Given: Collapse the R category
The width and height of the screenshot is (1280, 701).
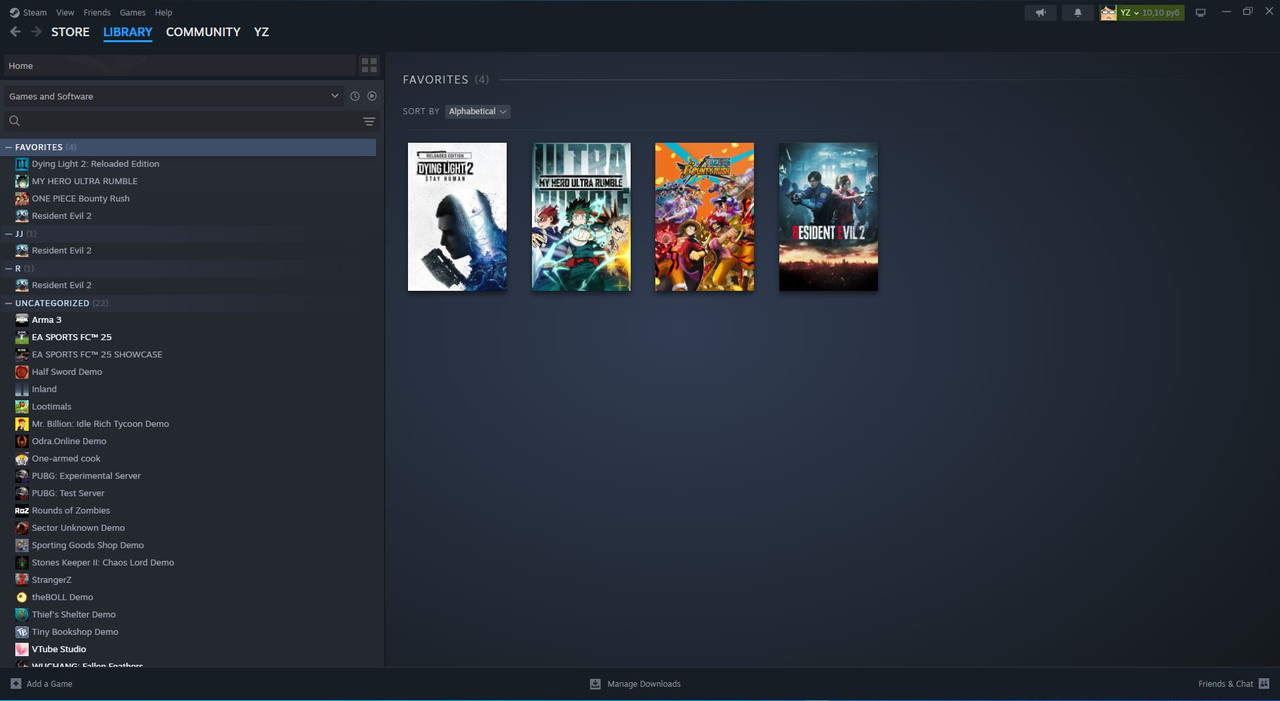Looking at the screenshot, I should [9, 268].
